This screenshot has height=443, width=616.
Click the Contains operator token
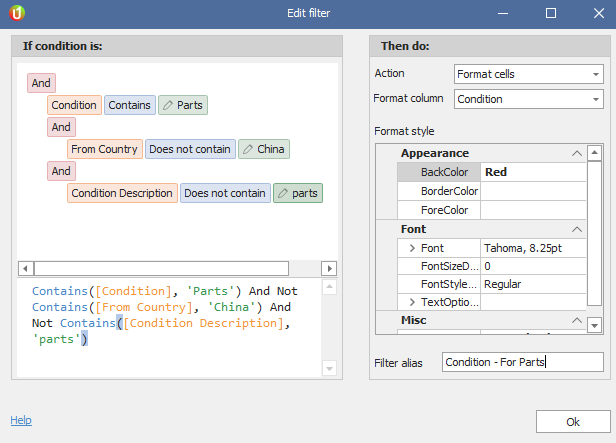tap(130, 105)
